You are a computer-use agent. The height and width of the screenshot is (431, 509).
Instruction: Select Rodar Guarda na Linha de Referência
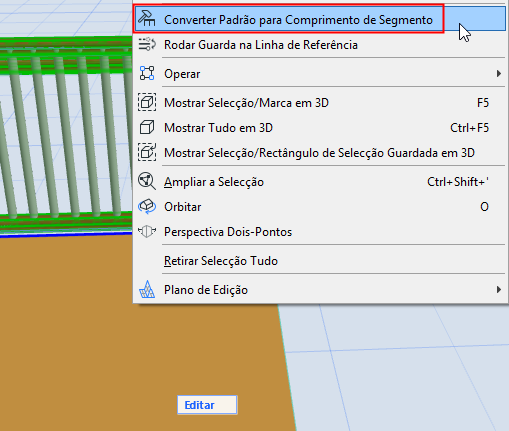(319, 45)
